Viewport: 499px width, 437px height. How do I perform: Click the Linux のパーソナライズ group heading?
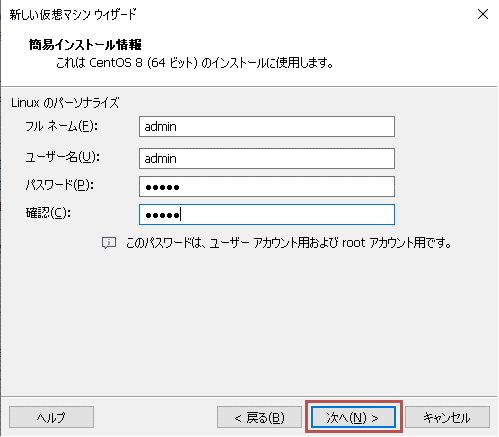pos(65,103)
